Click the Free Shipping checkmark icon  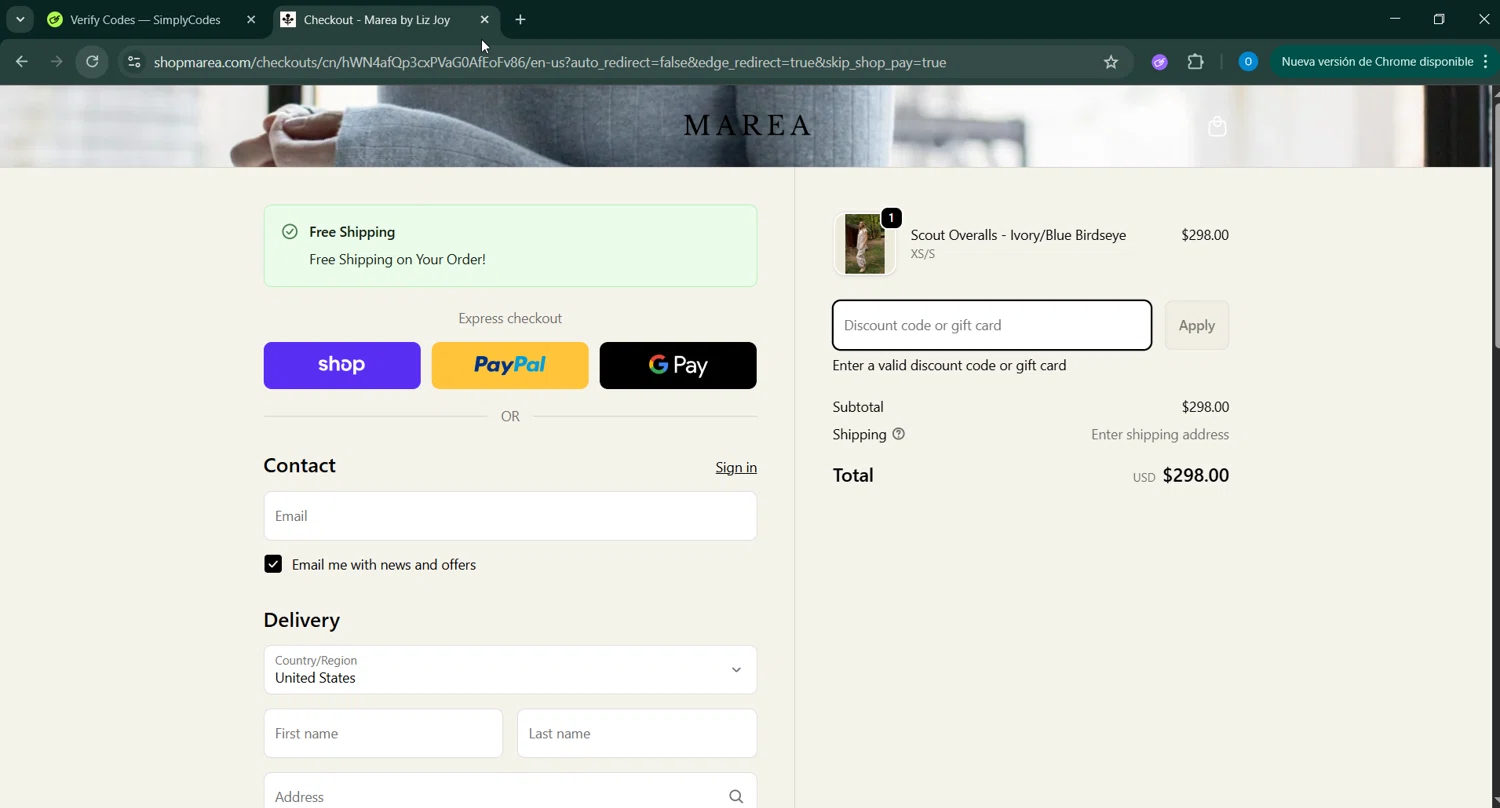point(290,232)
